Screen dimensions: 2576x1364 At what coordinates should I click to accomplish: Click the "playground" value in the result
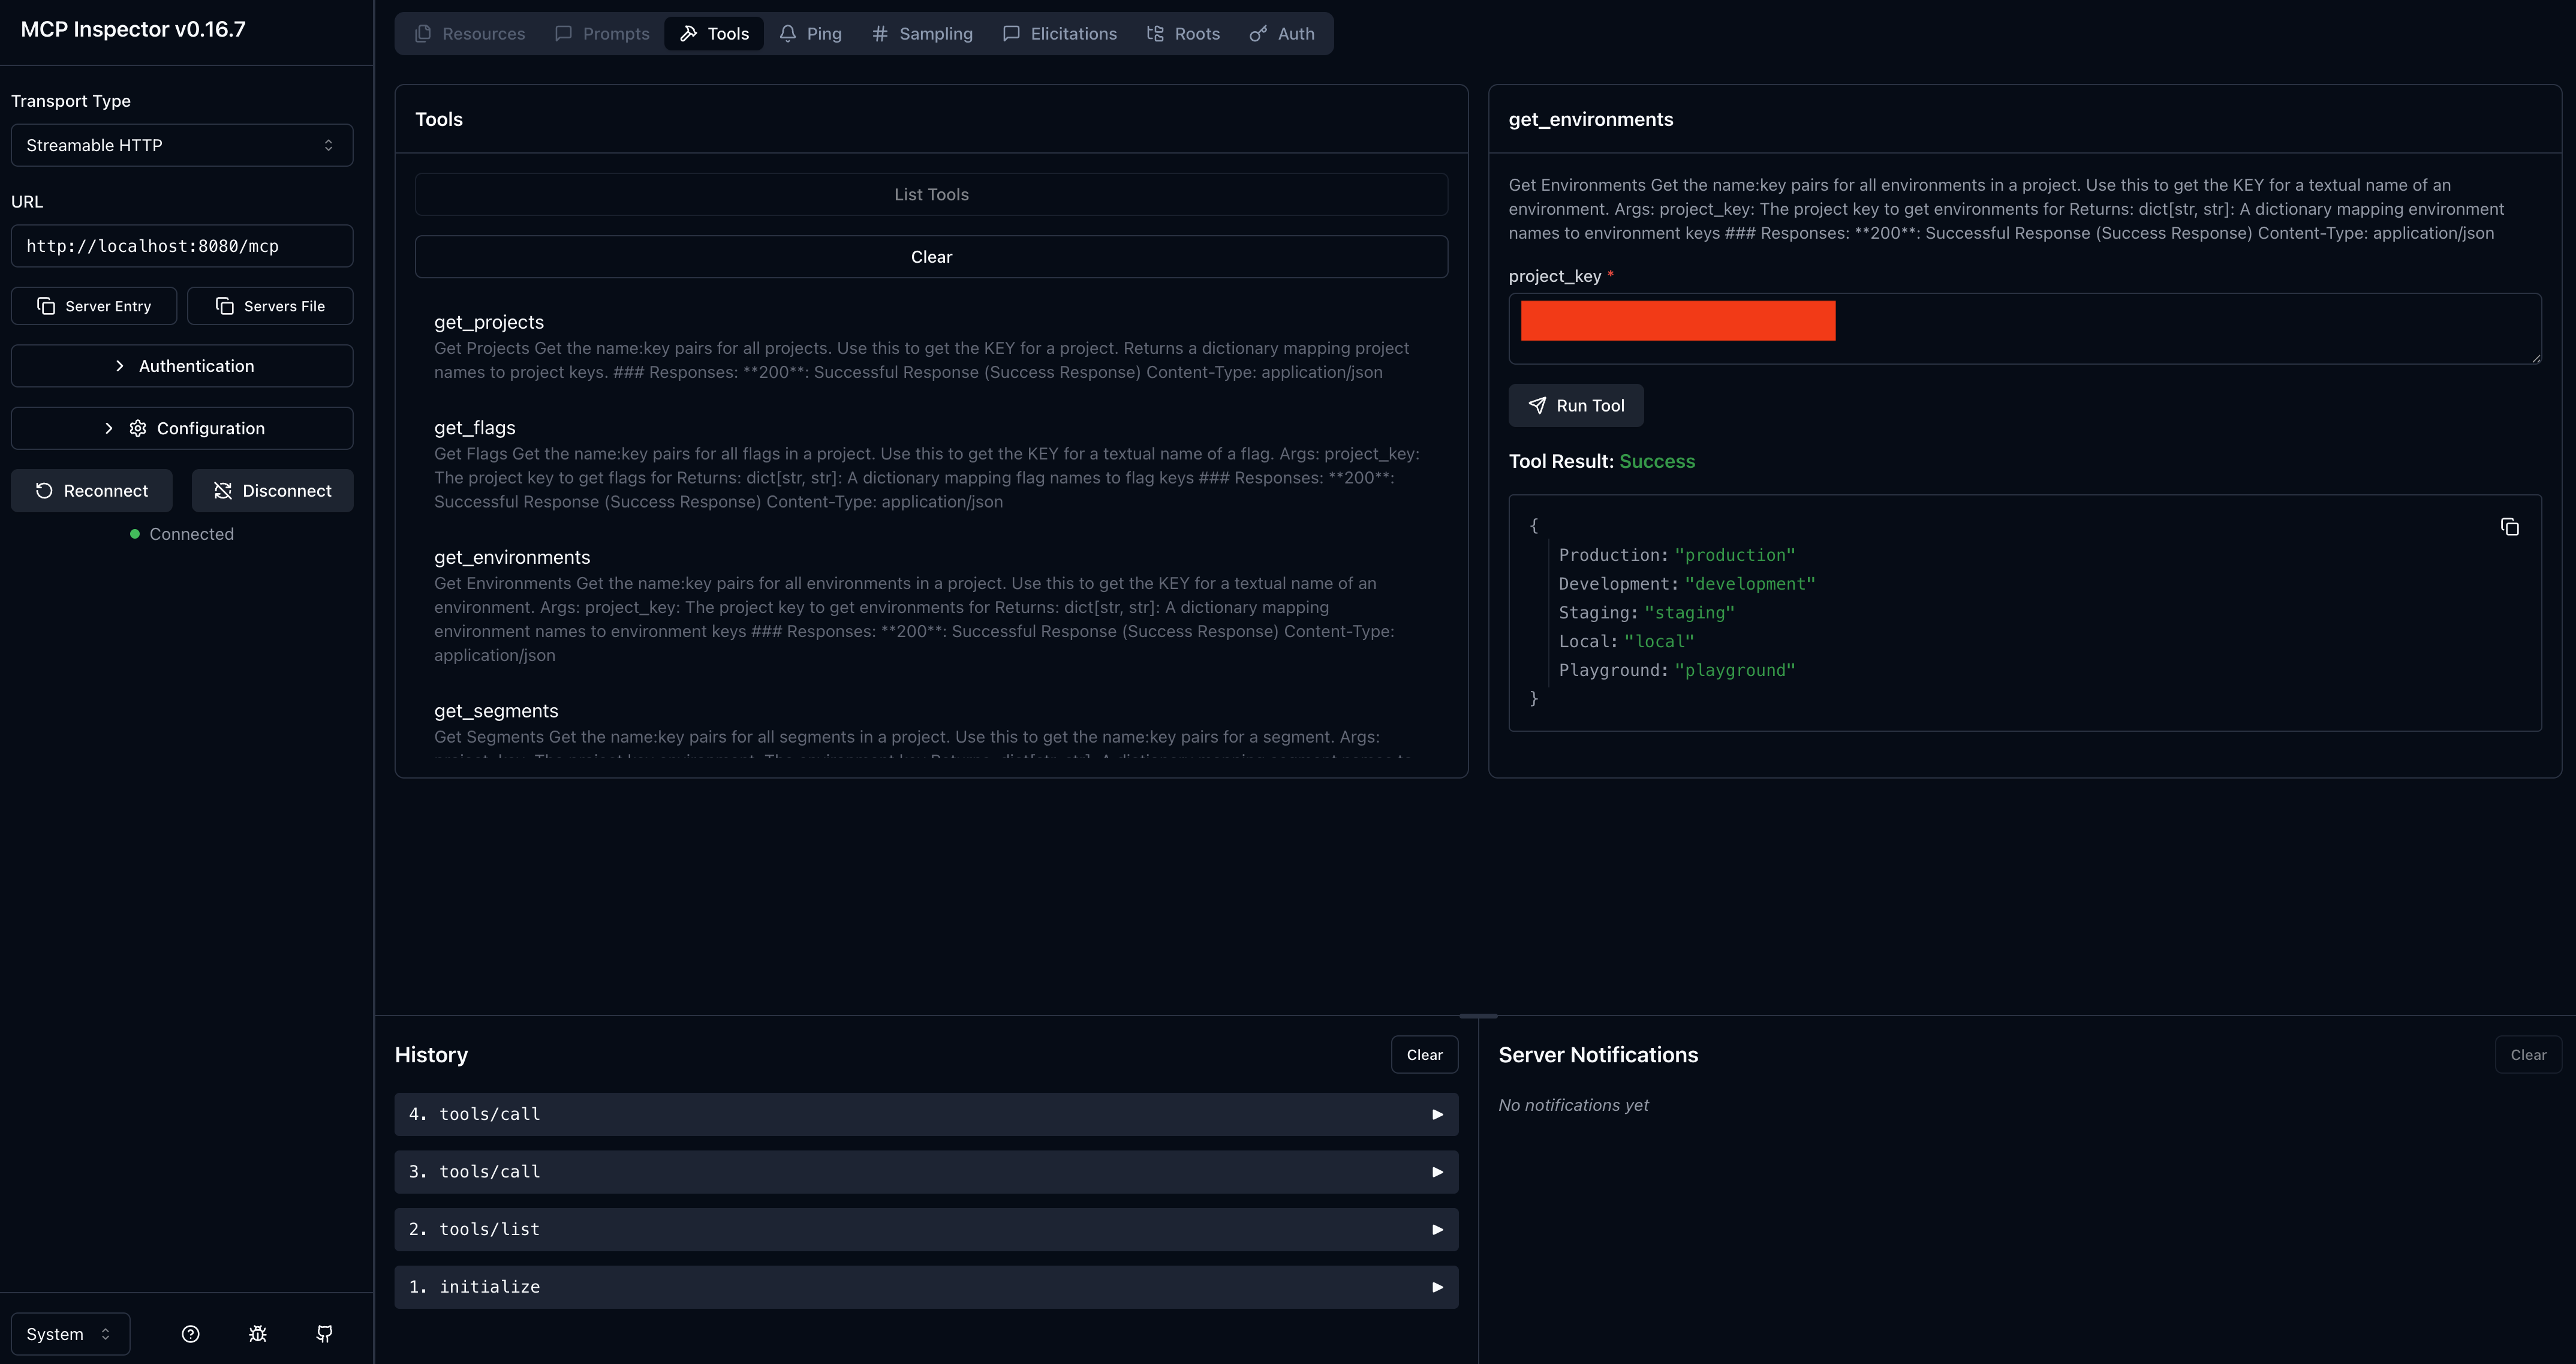[x=1735, y=670]
